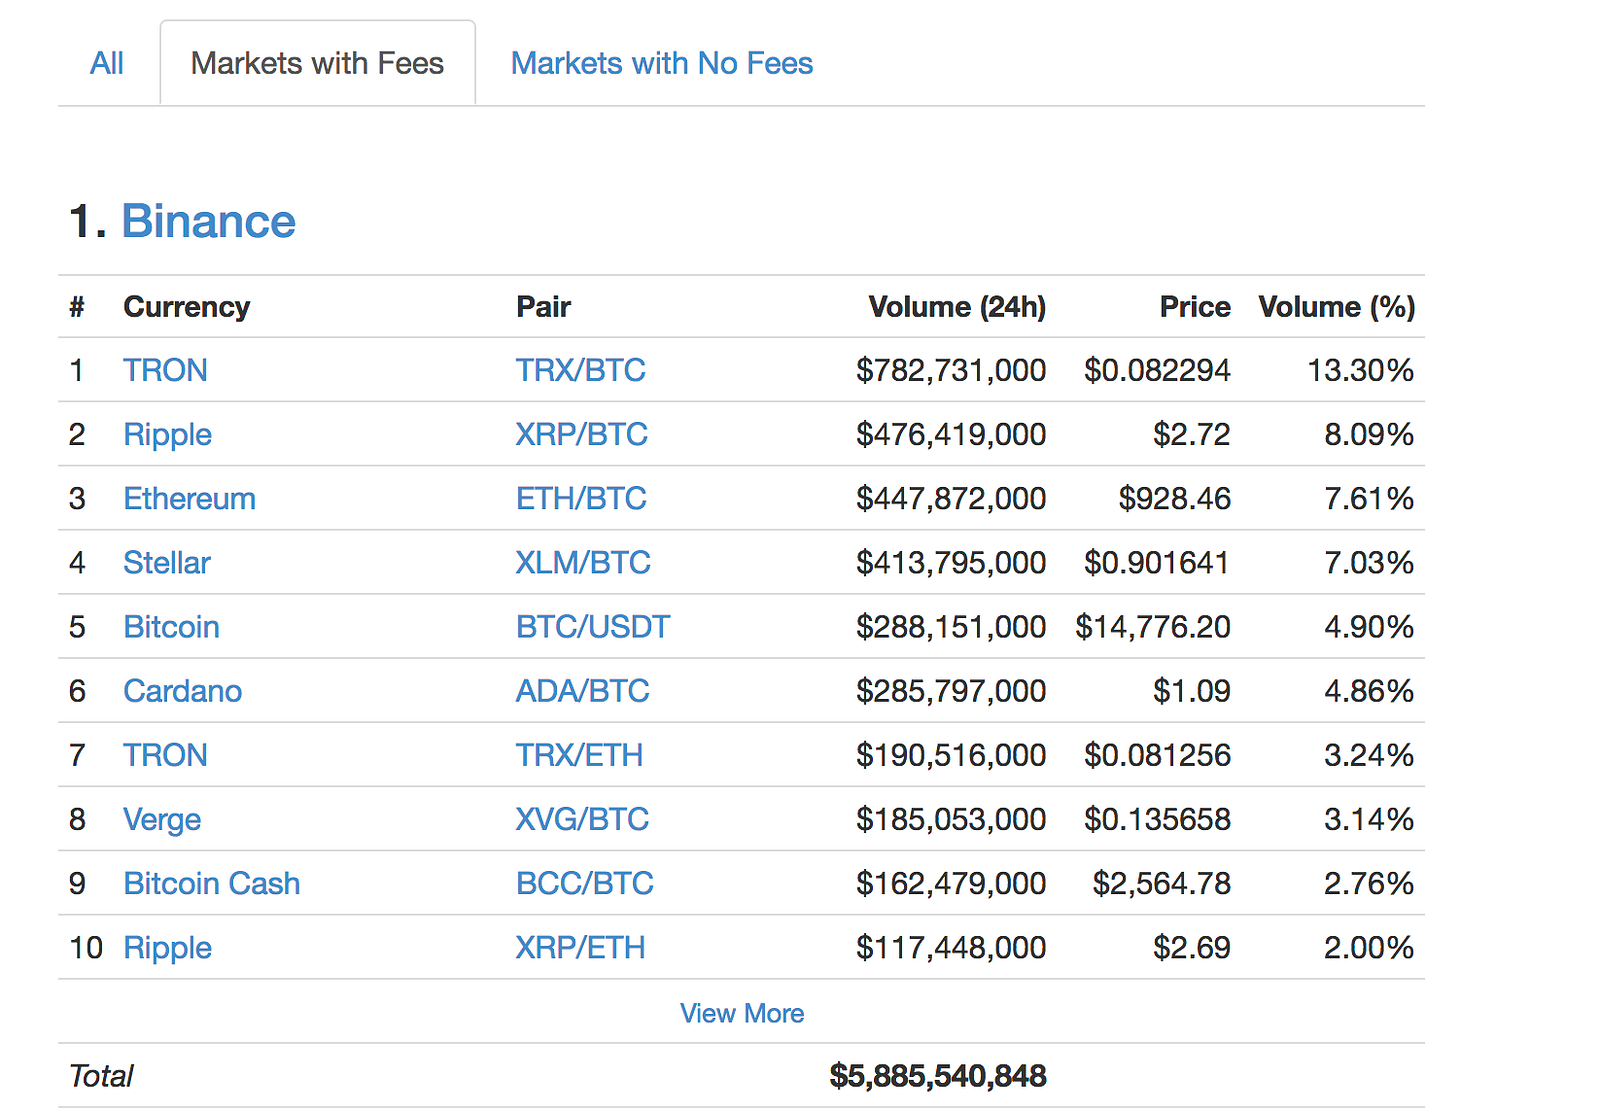Select the $288,151,000 volume cell
The image size is (1600, 1108).
[951, 626]
